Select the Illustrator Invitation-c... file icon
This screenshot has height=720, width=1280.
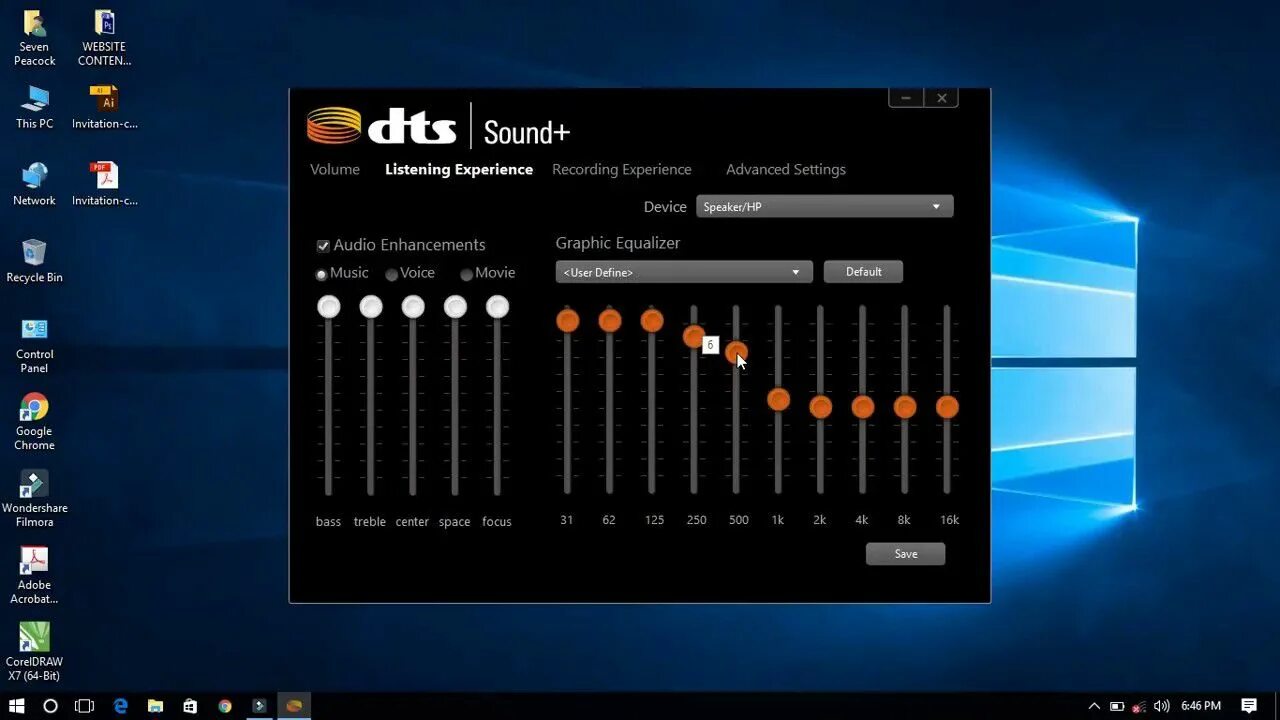[104, 107]
